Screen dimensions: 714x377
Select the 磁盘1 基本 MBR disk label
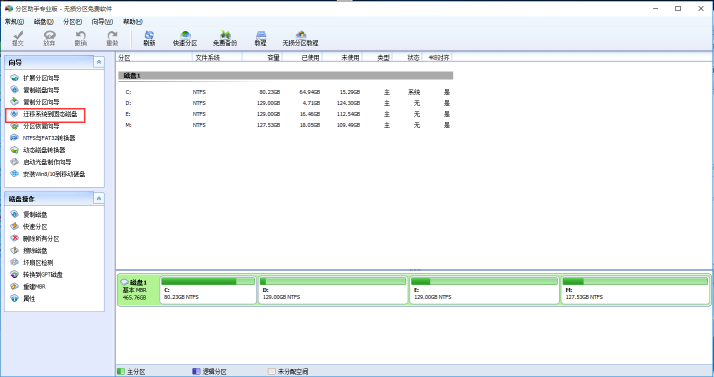tap(138, 290)
